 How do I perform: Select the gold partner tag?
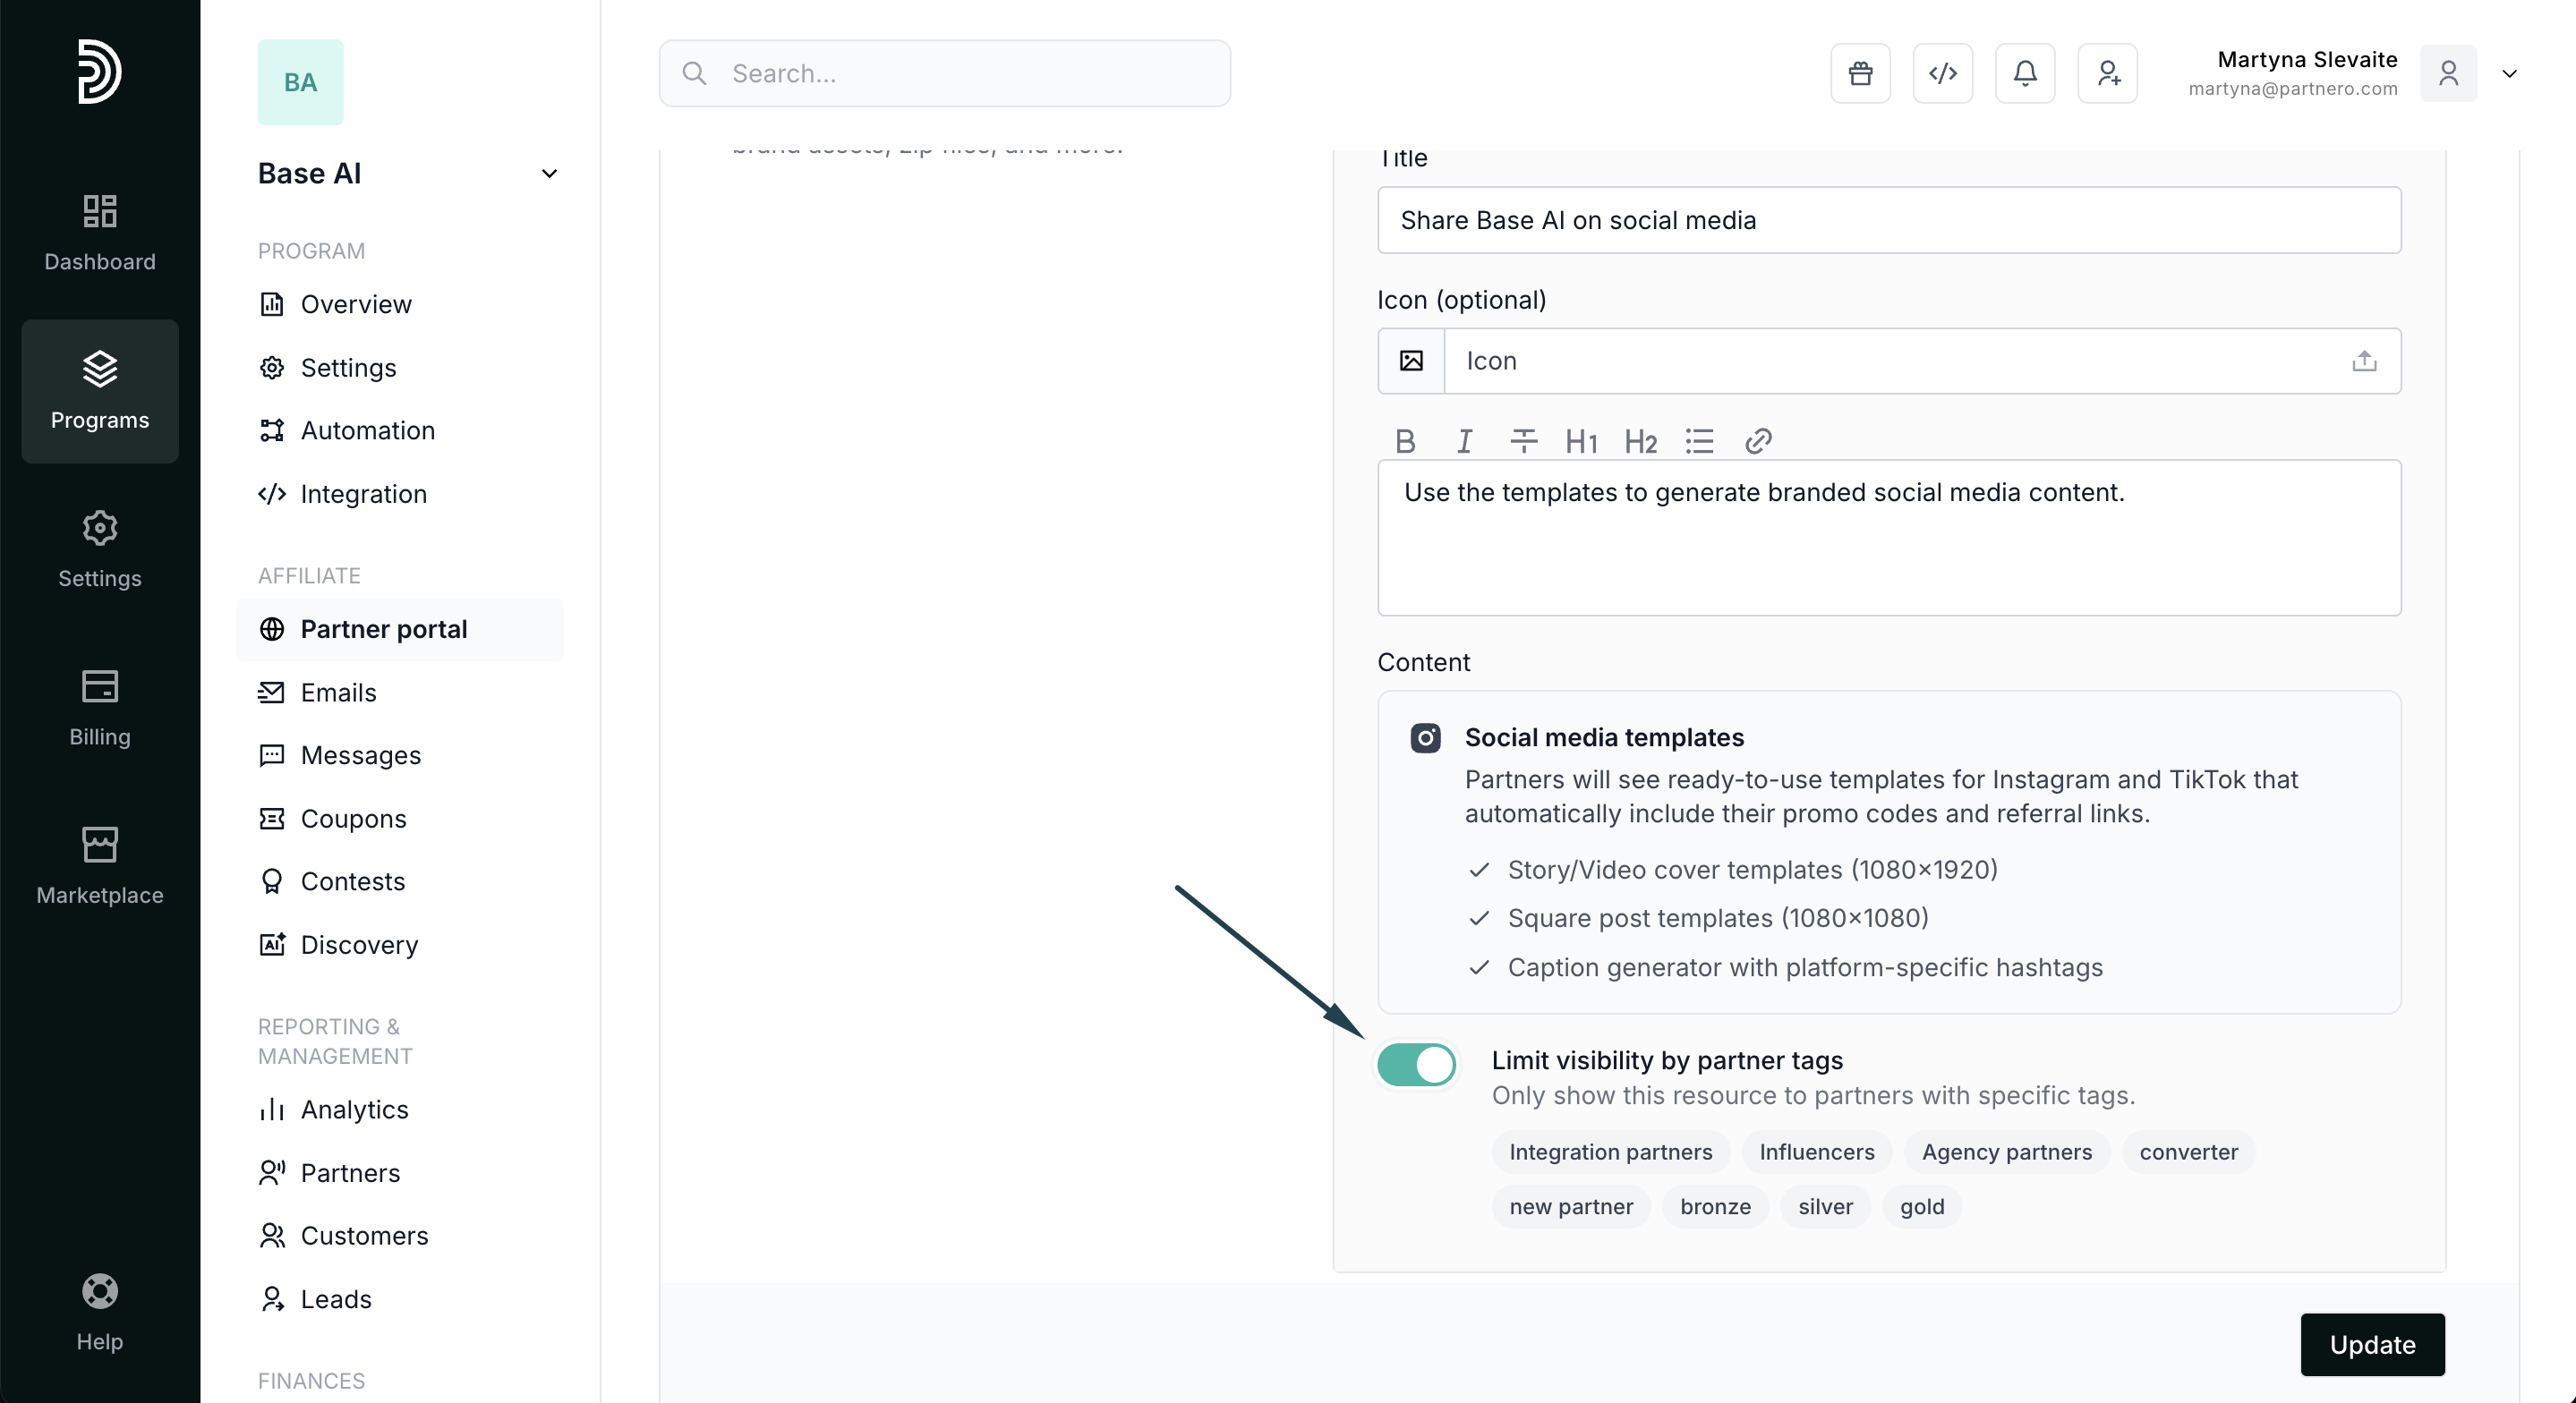pos(1921,1207)
